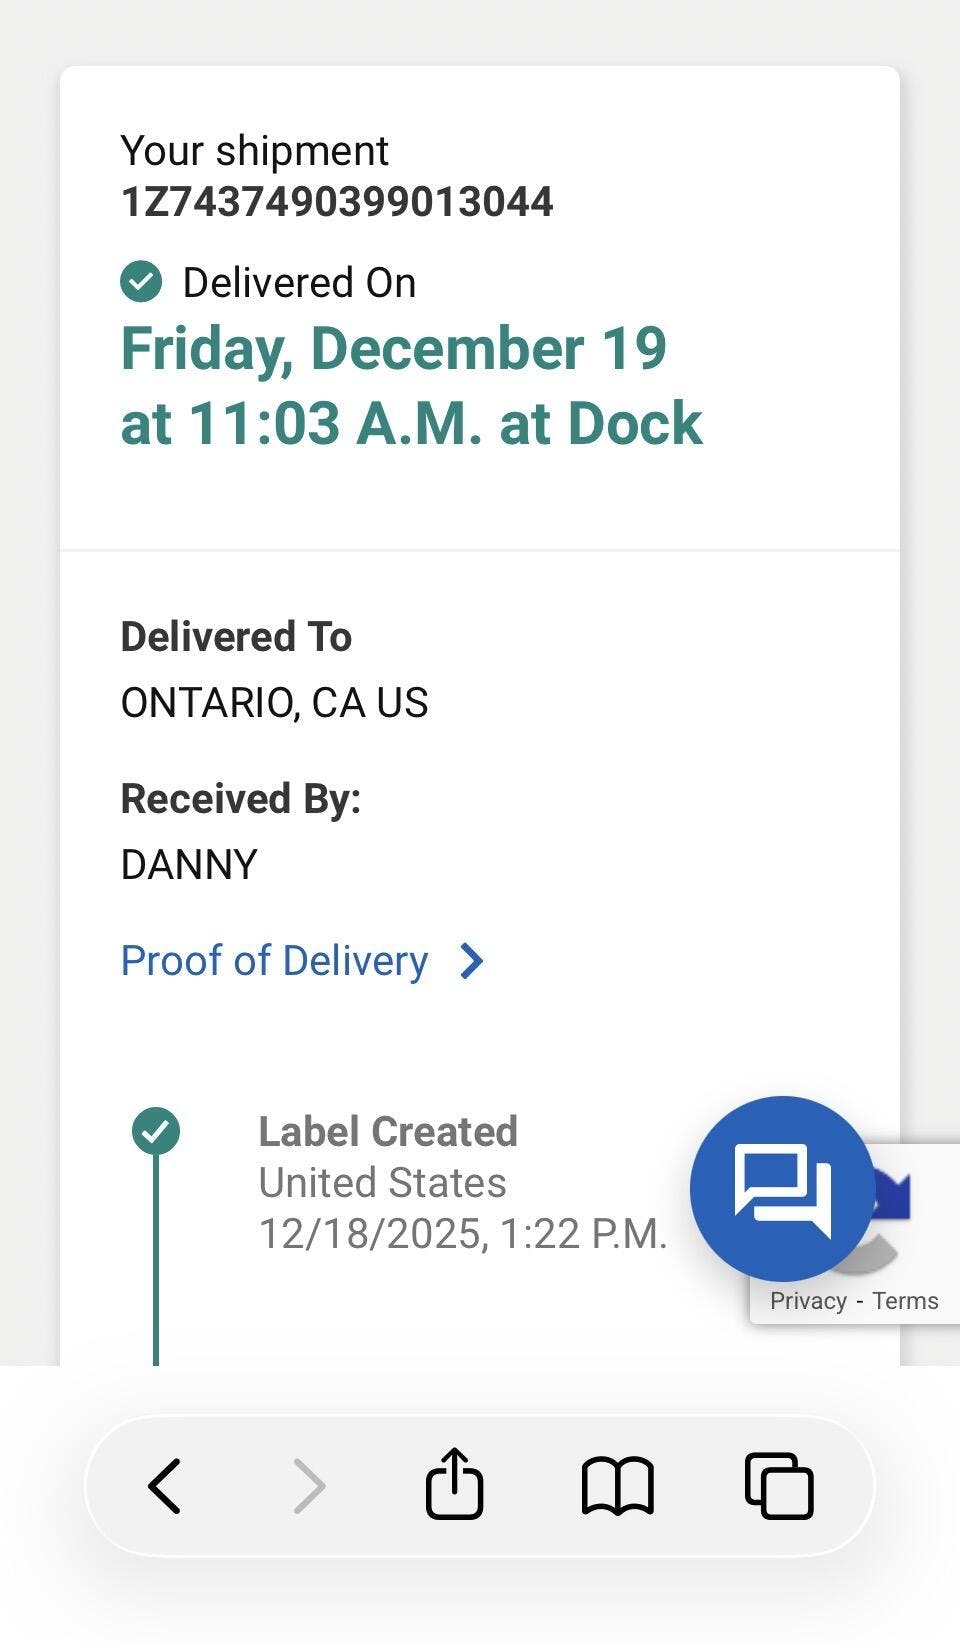Open the Proof of Delivery link

pos(274,961)
